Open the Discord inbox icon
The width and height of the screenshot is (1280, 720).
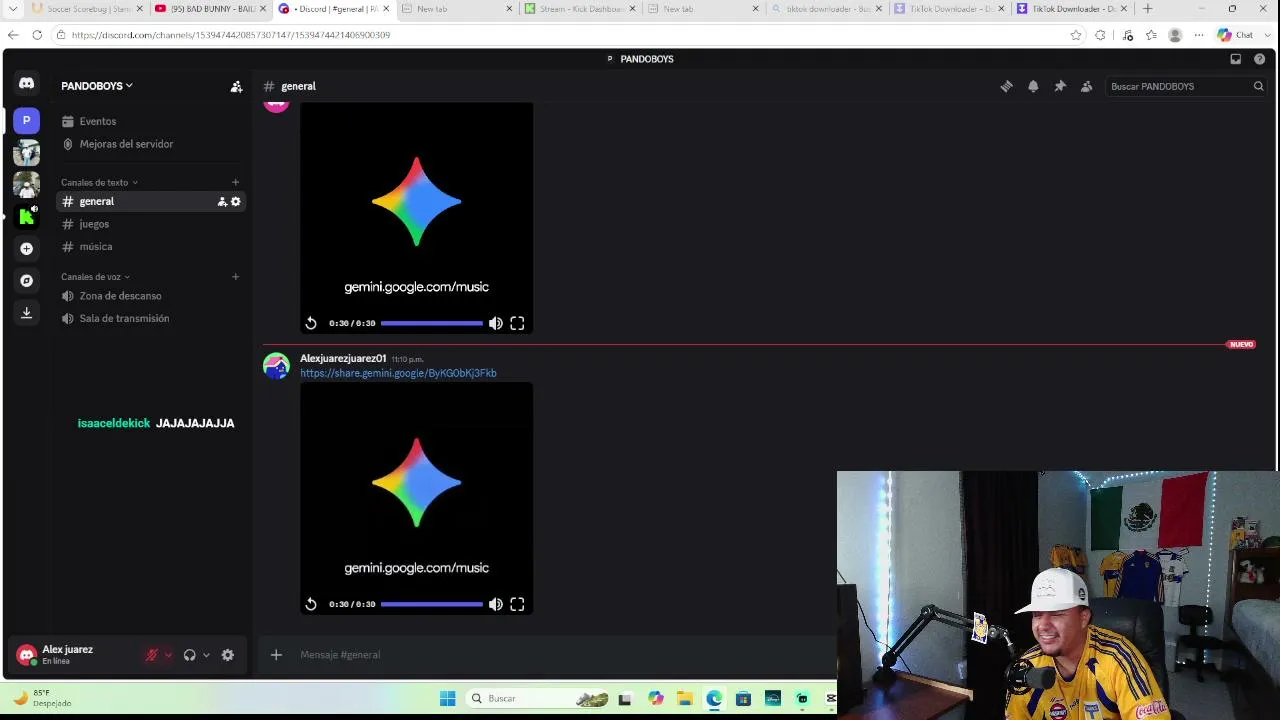(1236, 59)
